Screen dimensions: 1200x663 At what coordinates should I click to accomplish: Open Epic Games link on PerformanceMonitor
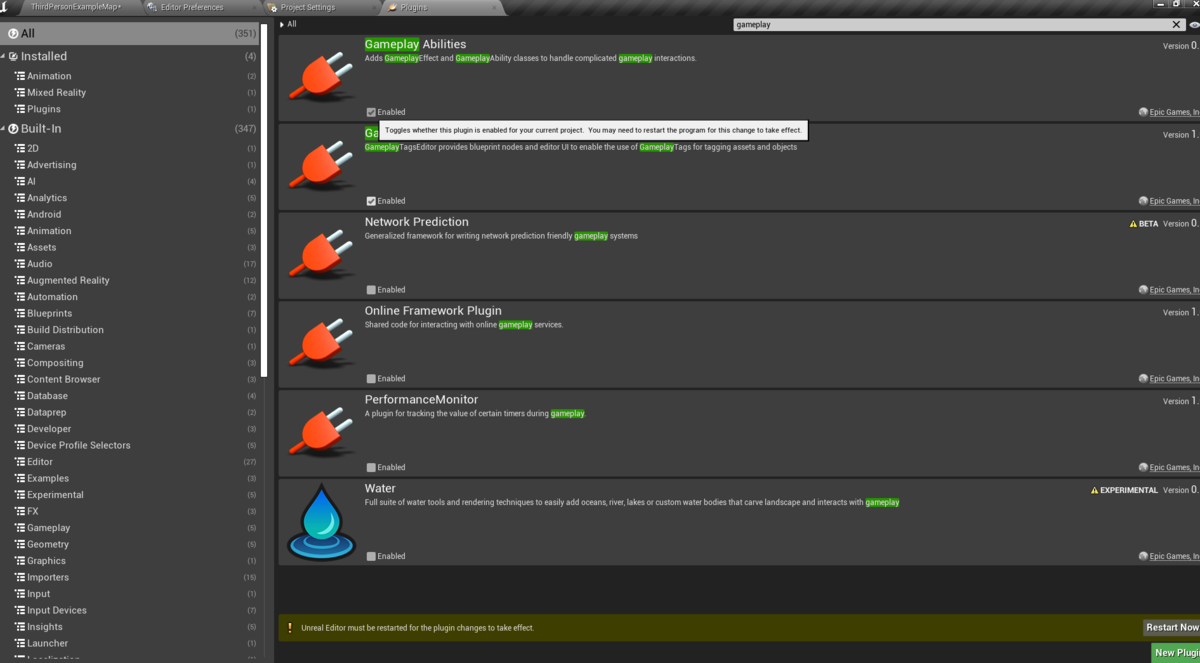click(1174, 467)
